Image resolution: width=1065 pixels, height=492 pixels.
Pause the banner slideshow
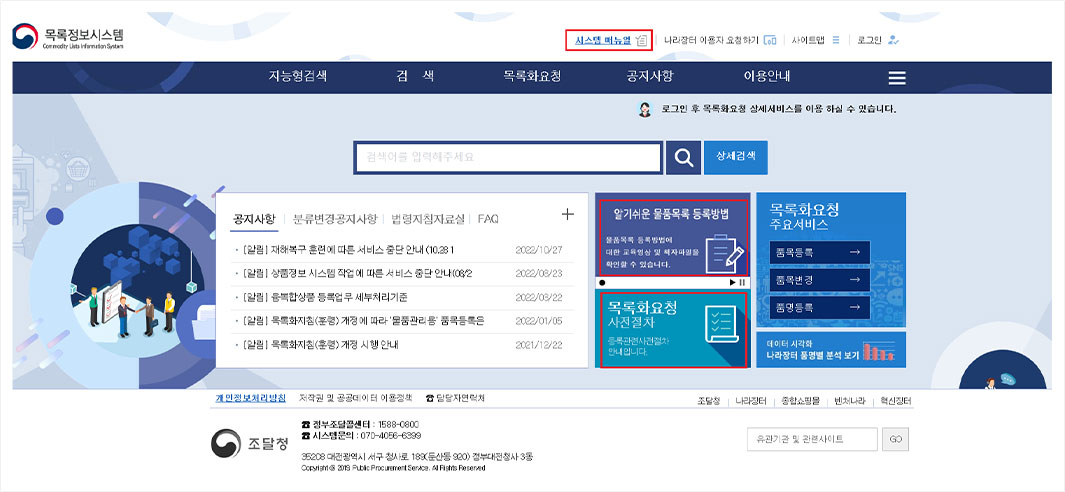point(743,283)
